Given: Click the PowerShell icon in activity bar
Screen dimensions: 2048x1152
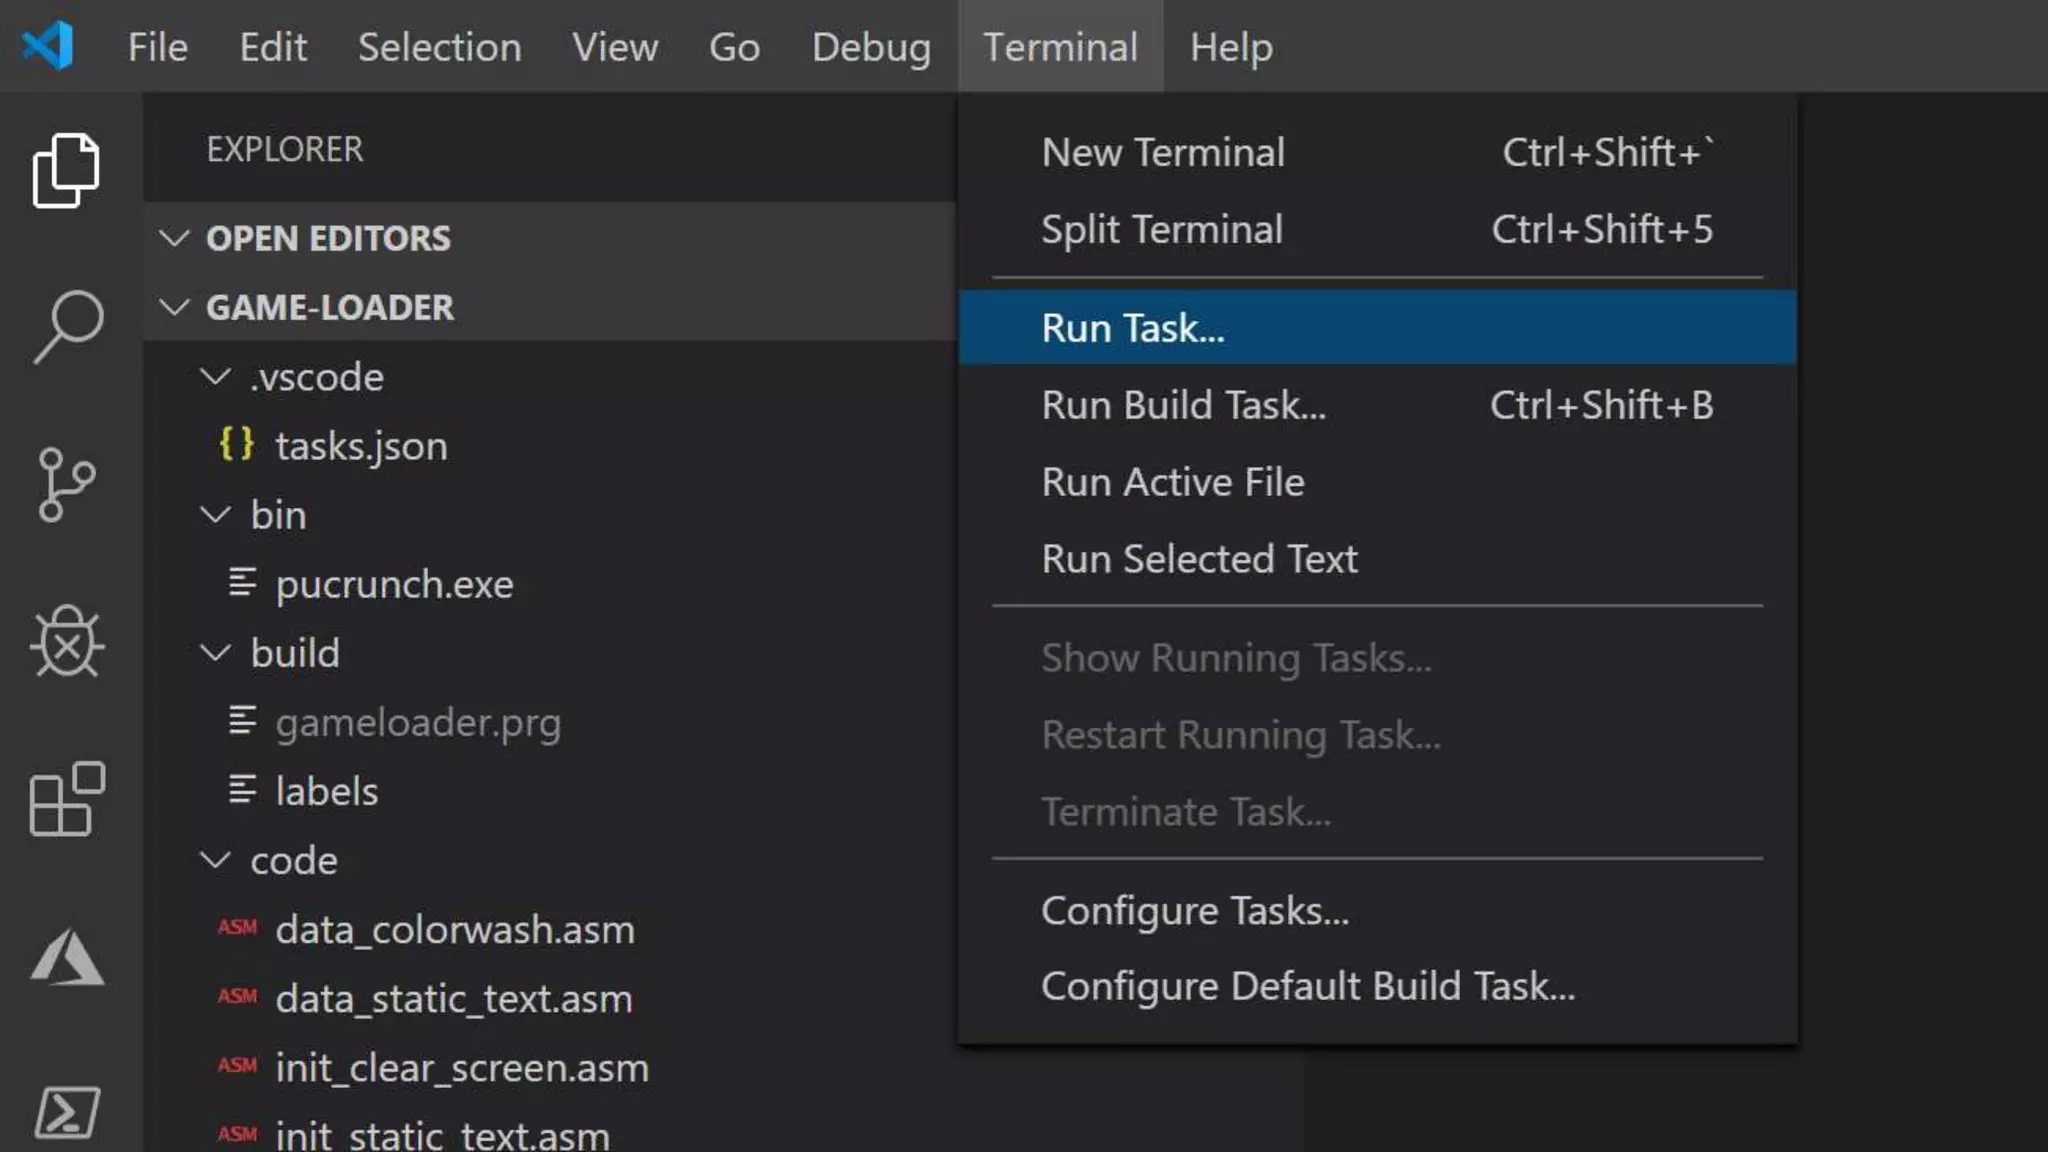Looking at the screenshot, I should tap(66, 1112).
